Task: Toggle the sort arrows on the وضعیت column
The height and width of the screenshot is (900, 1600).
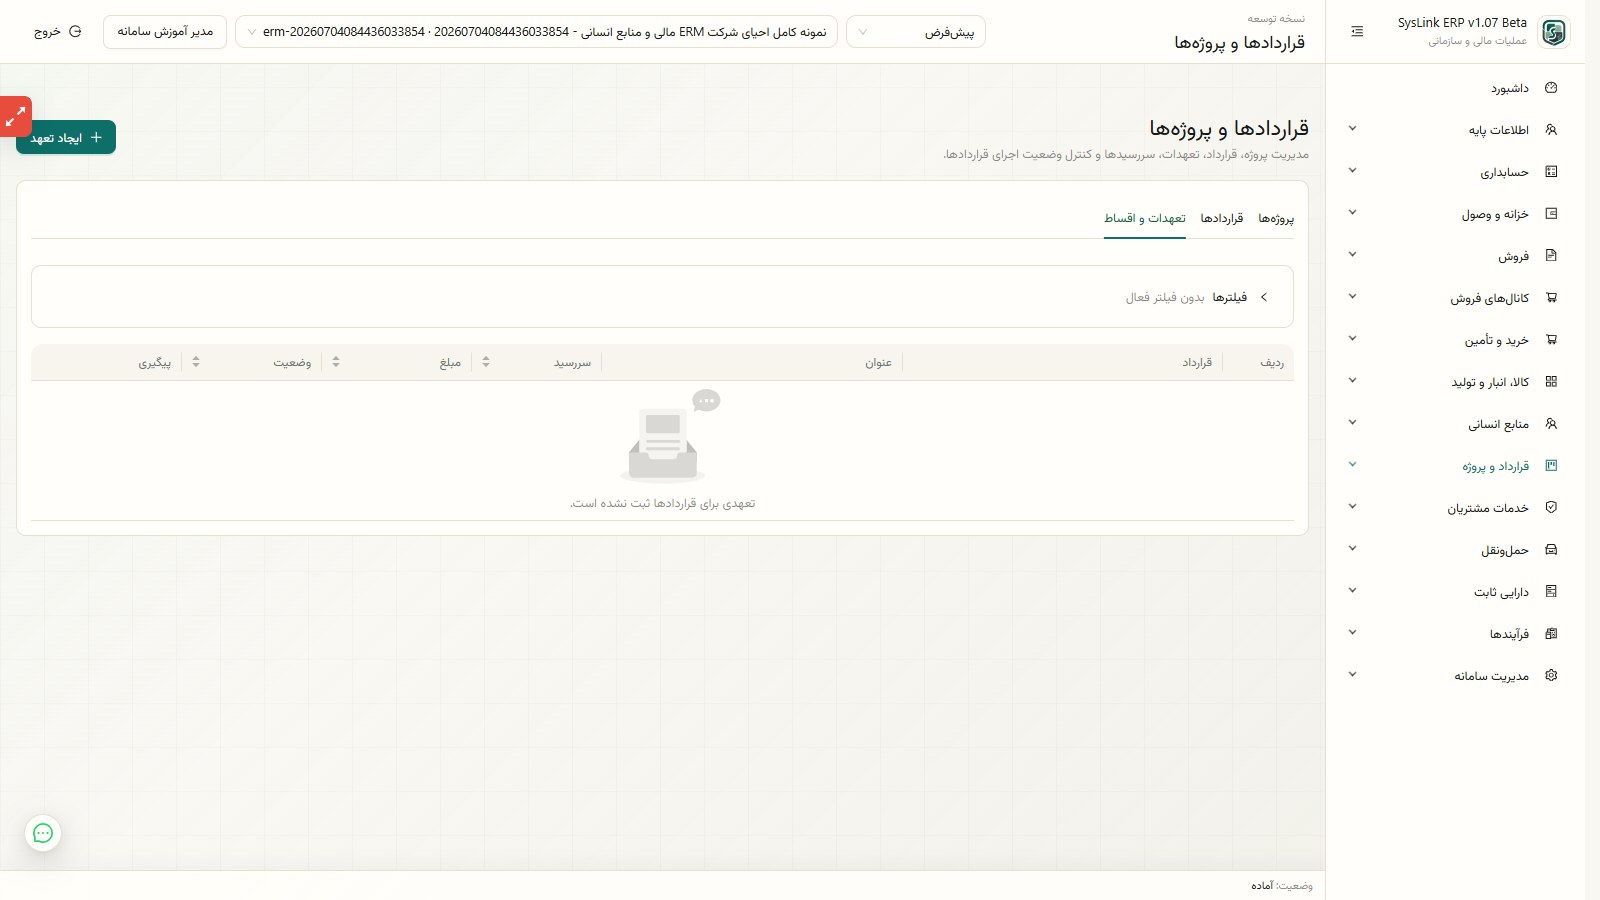Action: tap(196, 362)
